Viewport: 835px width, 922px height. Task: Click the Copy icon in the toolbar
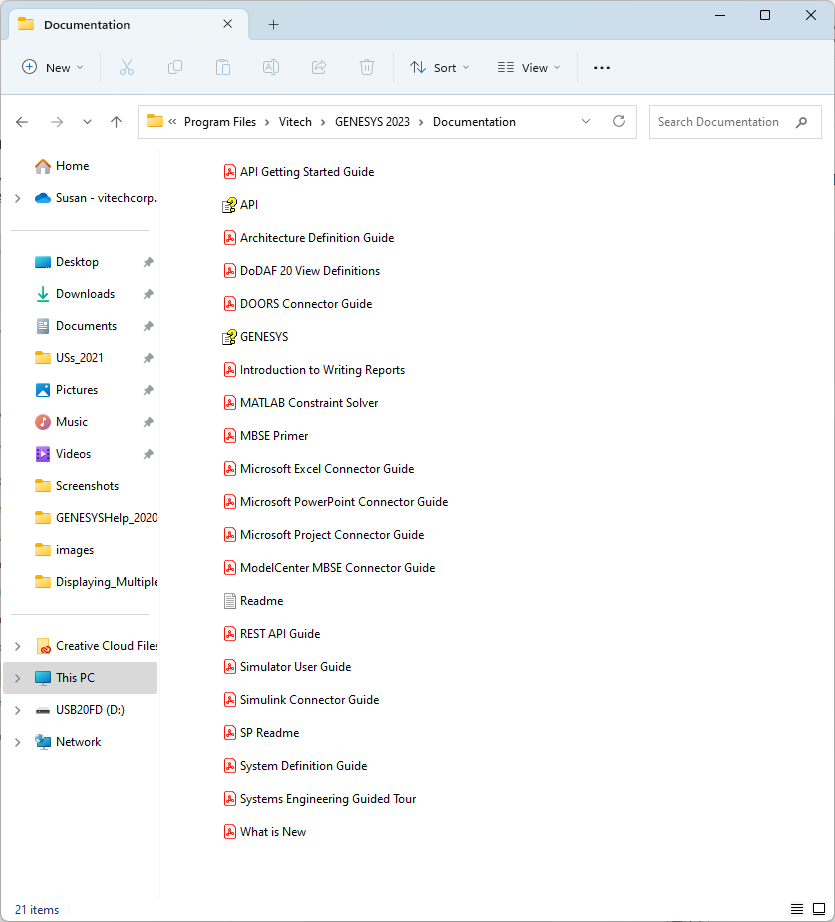[x=174, y=67]
